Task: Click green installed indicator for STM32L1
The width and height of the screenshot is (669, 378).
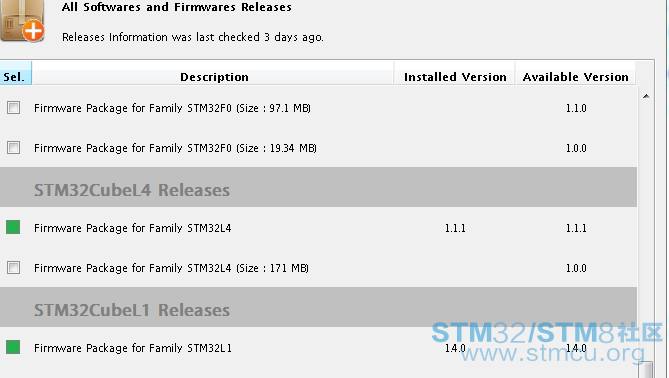Action: pyautogui.click(x=13, y=347)
